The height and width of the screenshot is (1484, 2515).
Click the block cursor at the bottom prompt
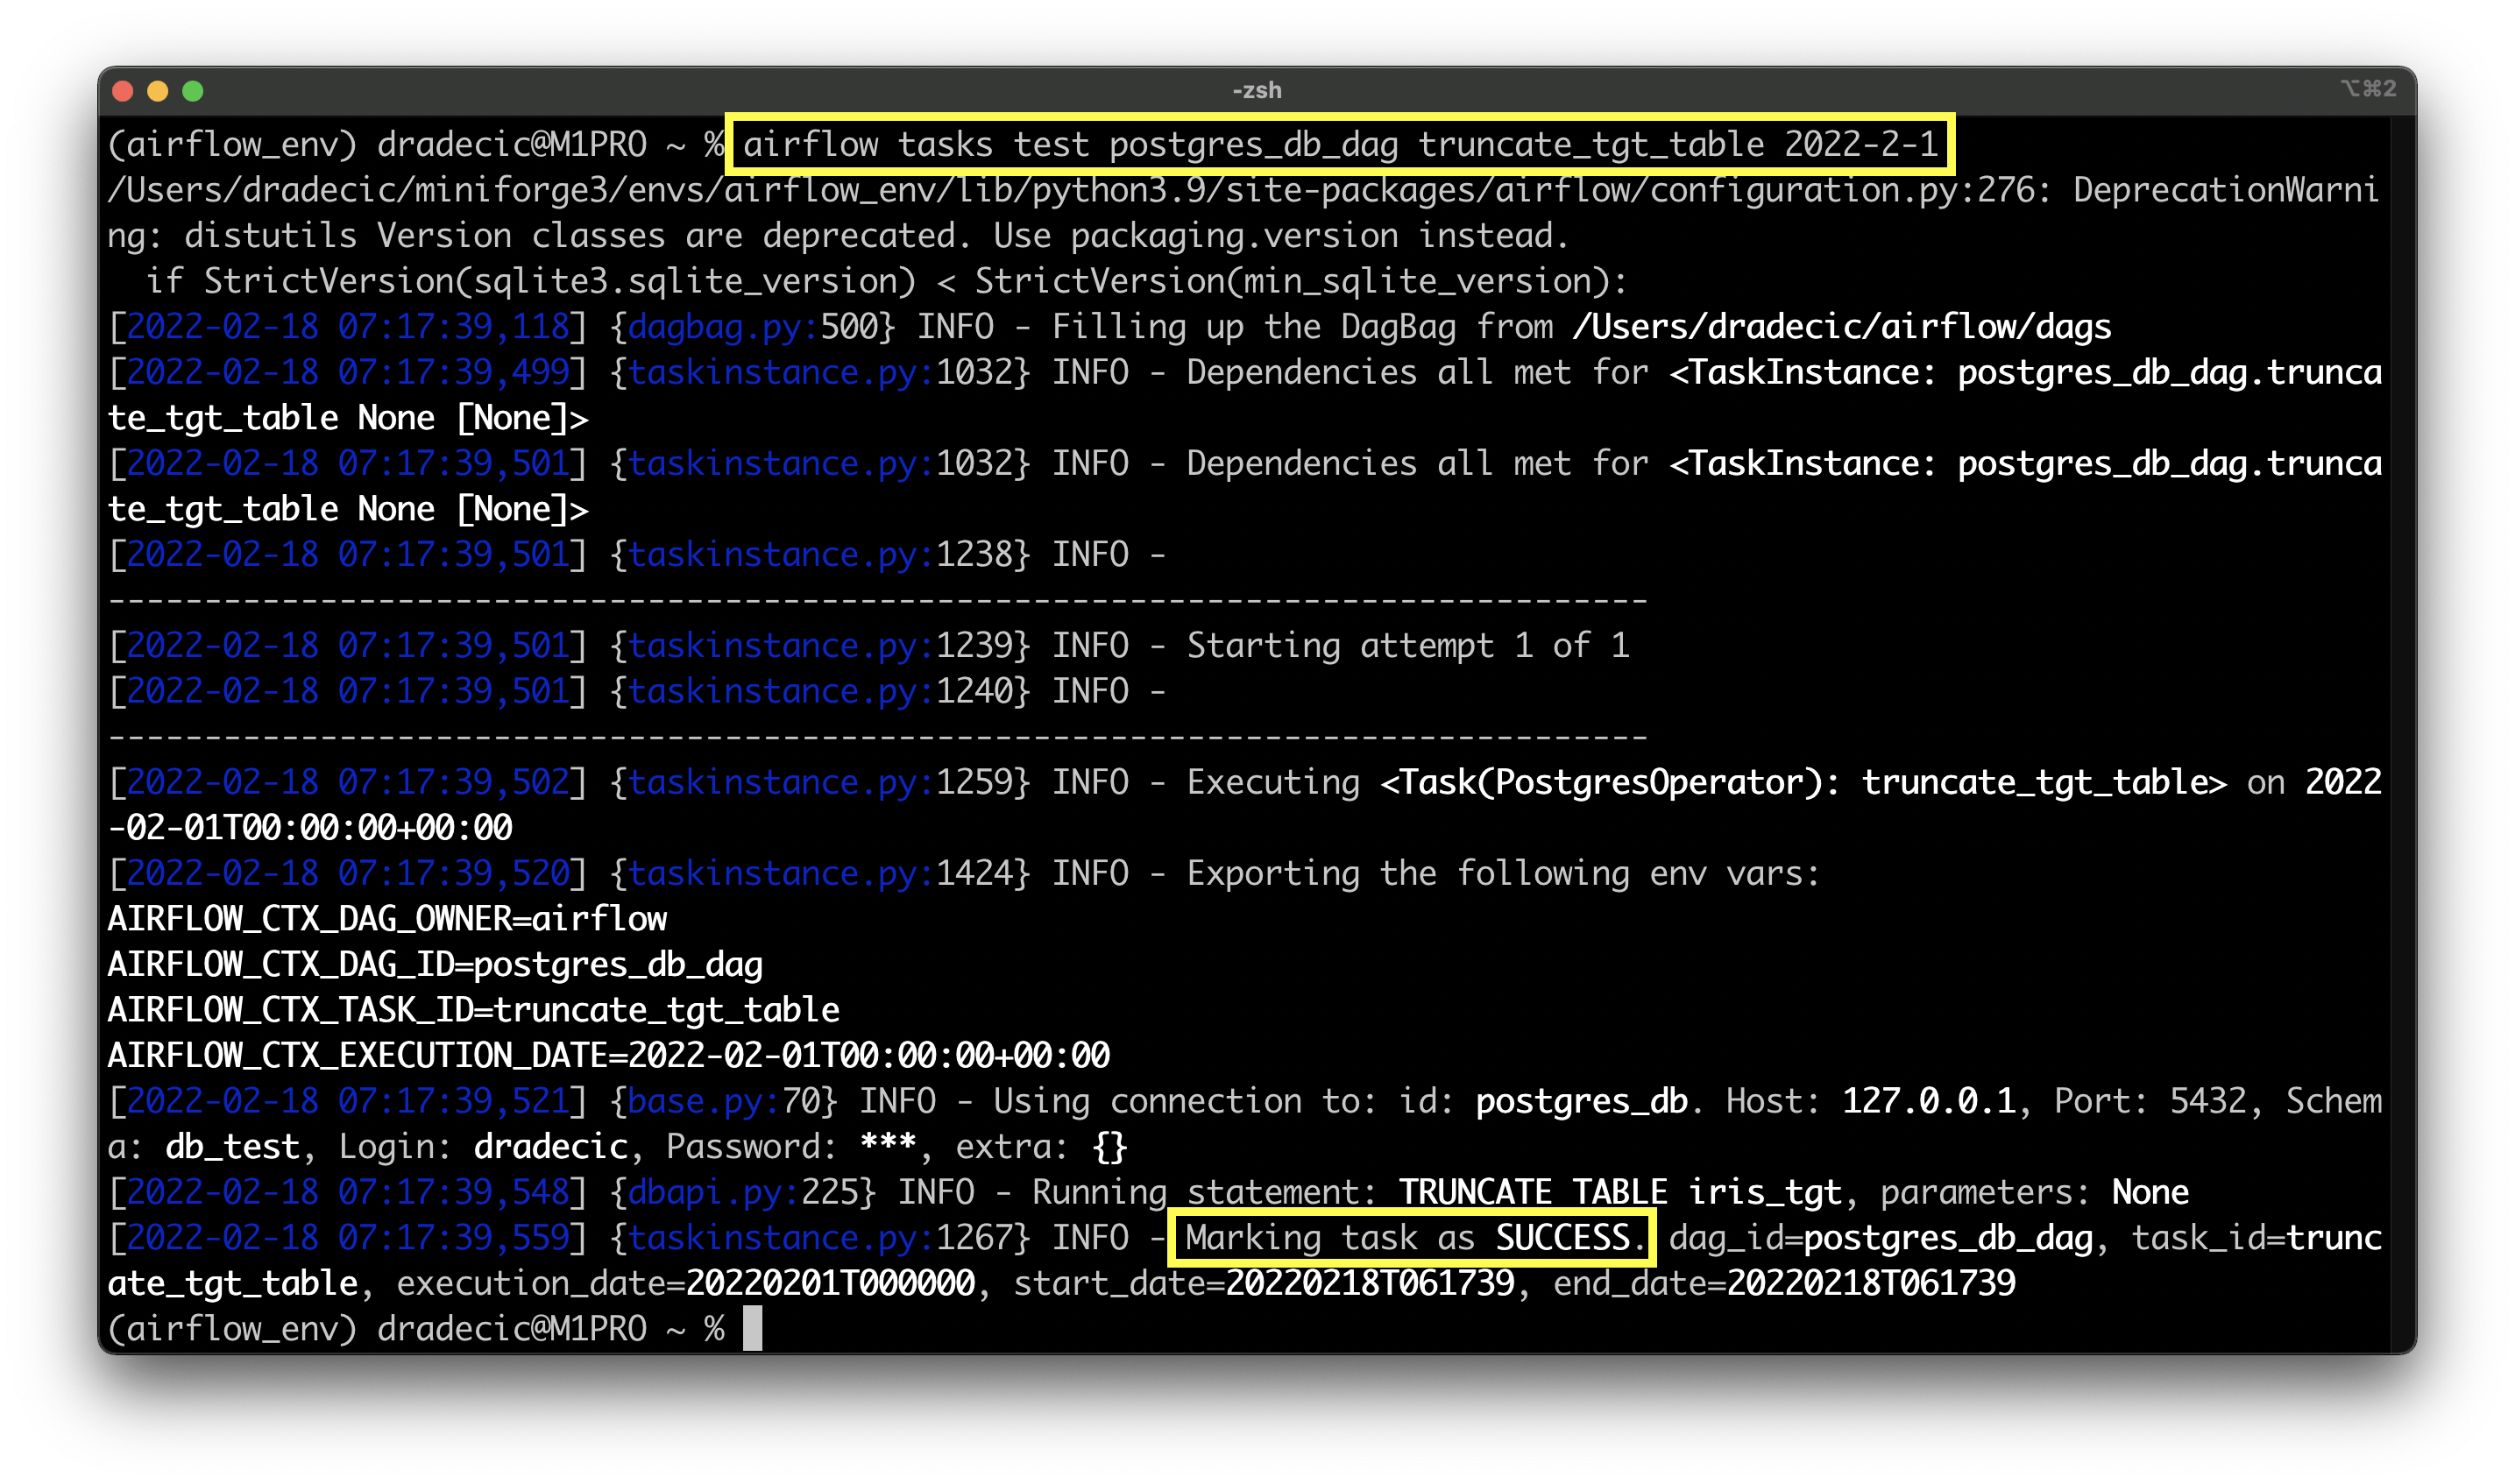(752, 1328)
